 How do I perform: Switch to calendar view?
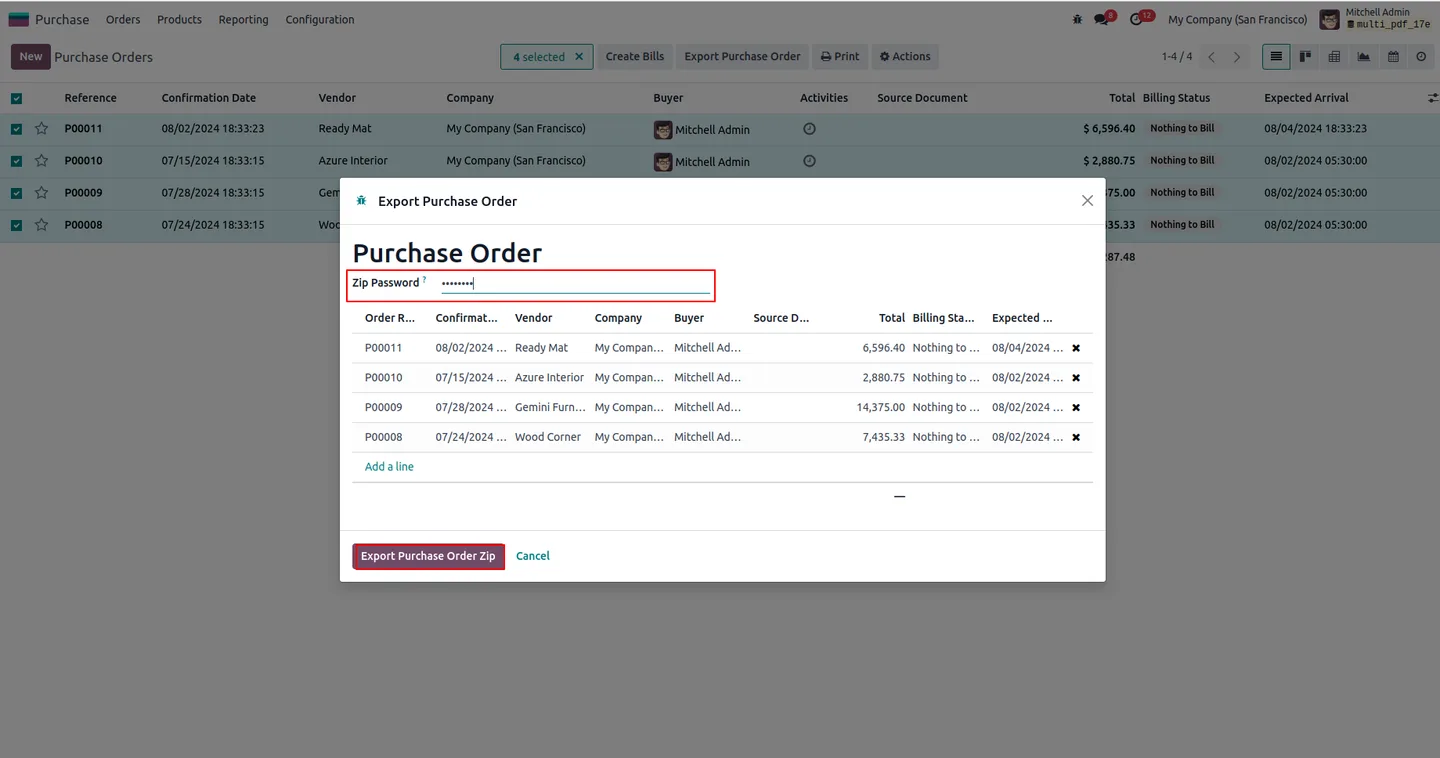(x=1392, y=57)
